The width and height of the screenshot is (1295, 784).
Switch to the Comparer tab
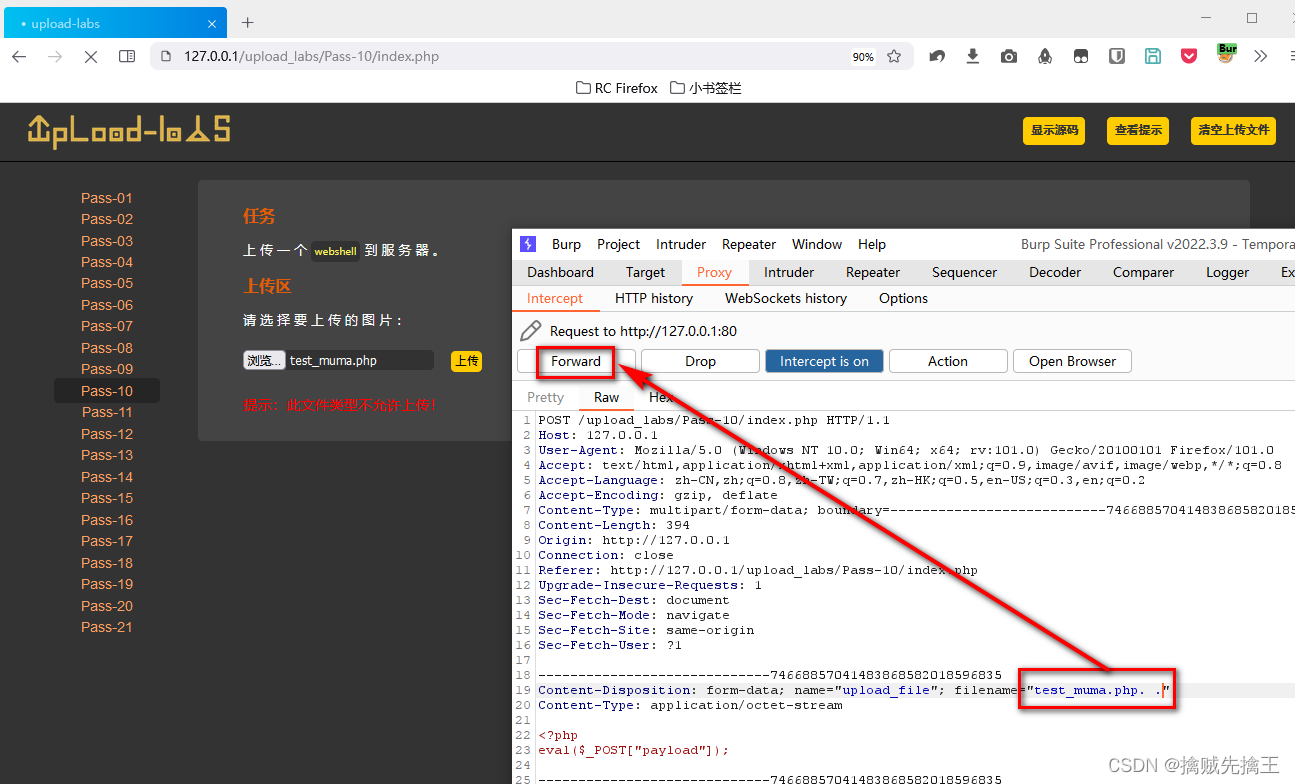(x=1144, y=272)
